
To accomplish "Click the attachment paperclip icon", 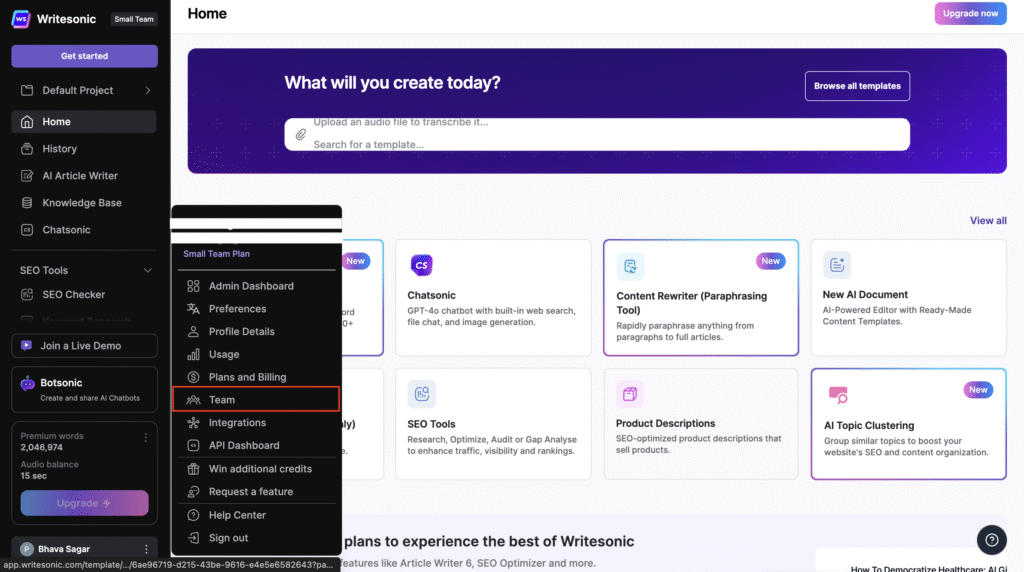I will pos(300,135).
